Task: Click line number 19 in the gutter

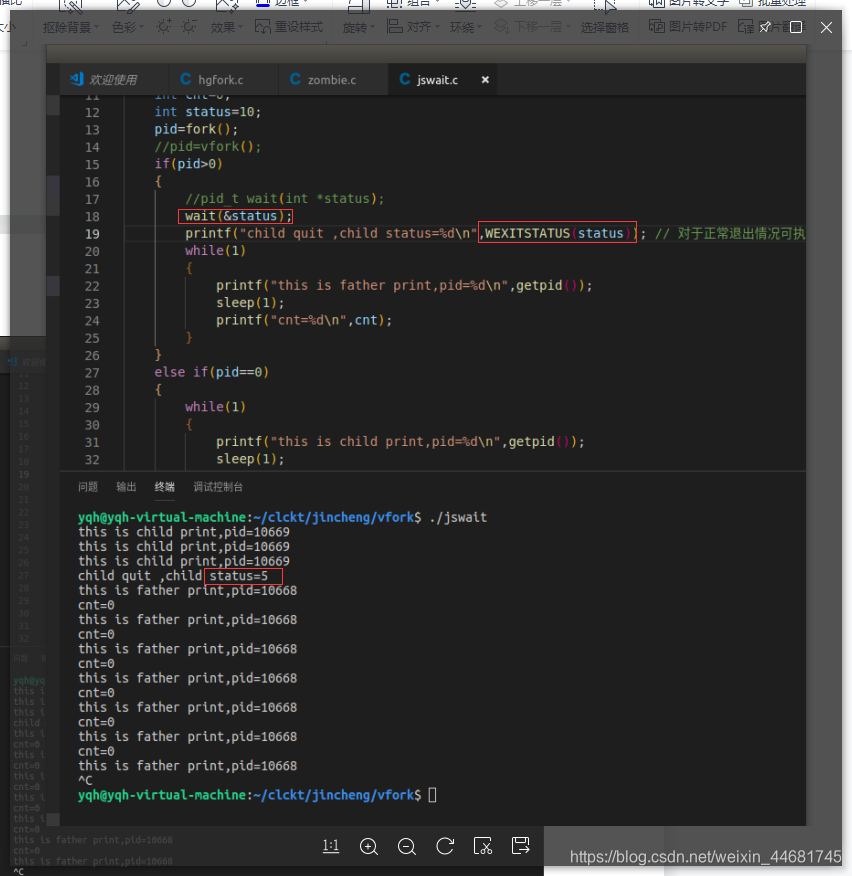Action: coord(92,234)
